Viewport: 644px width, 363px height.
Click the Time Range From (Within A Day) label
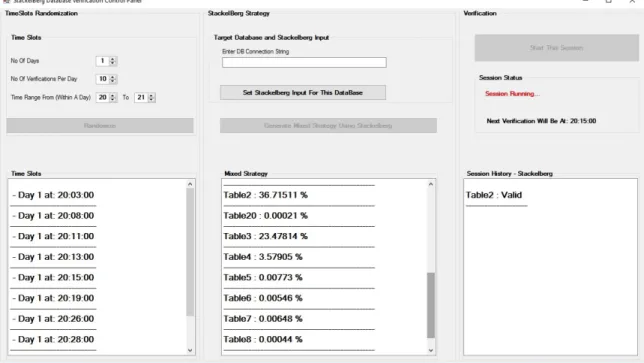[51, 97]
